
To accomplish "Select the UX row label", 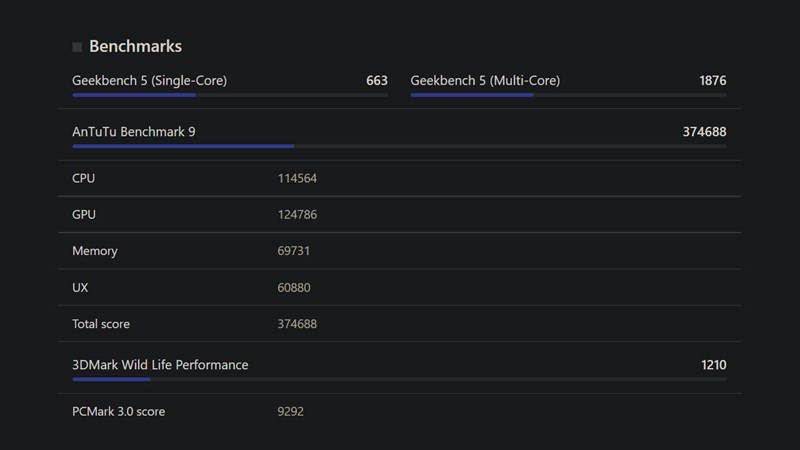I will (80, 287).
